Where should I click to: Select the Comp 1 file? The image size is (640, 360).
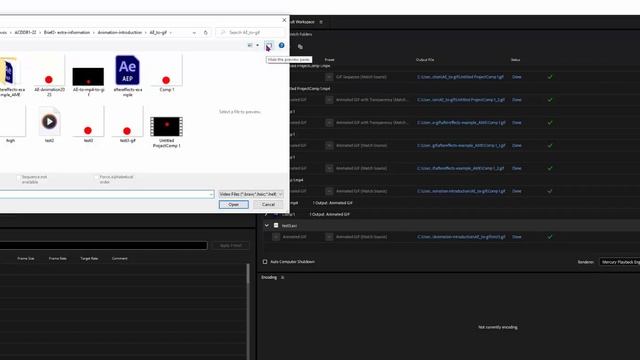[x=167, y=73]
